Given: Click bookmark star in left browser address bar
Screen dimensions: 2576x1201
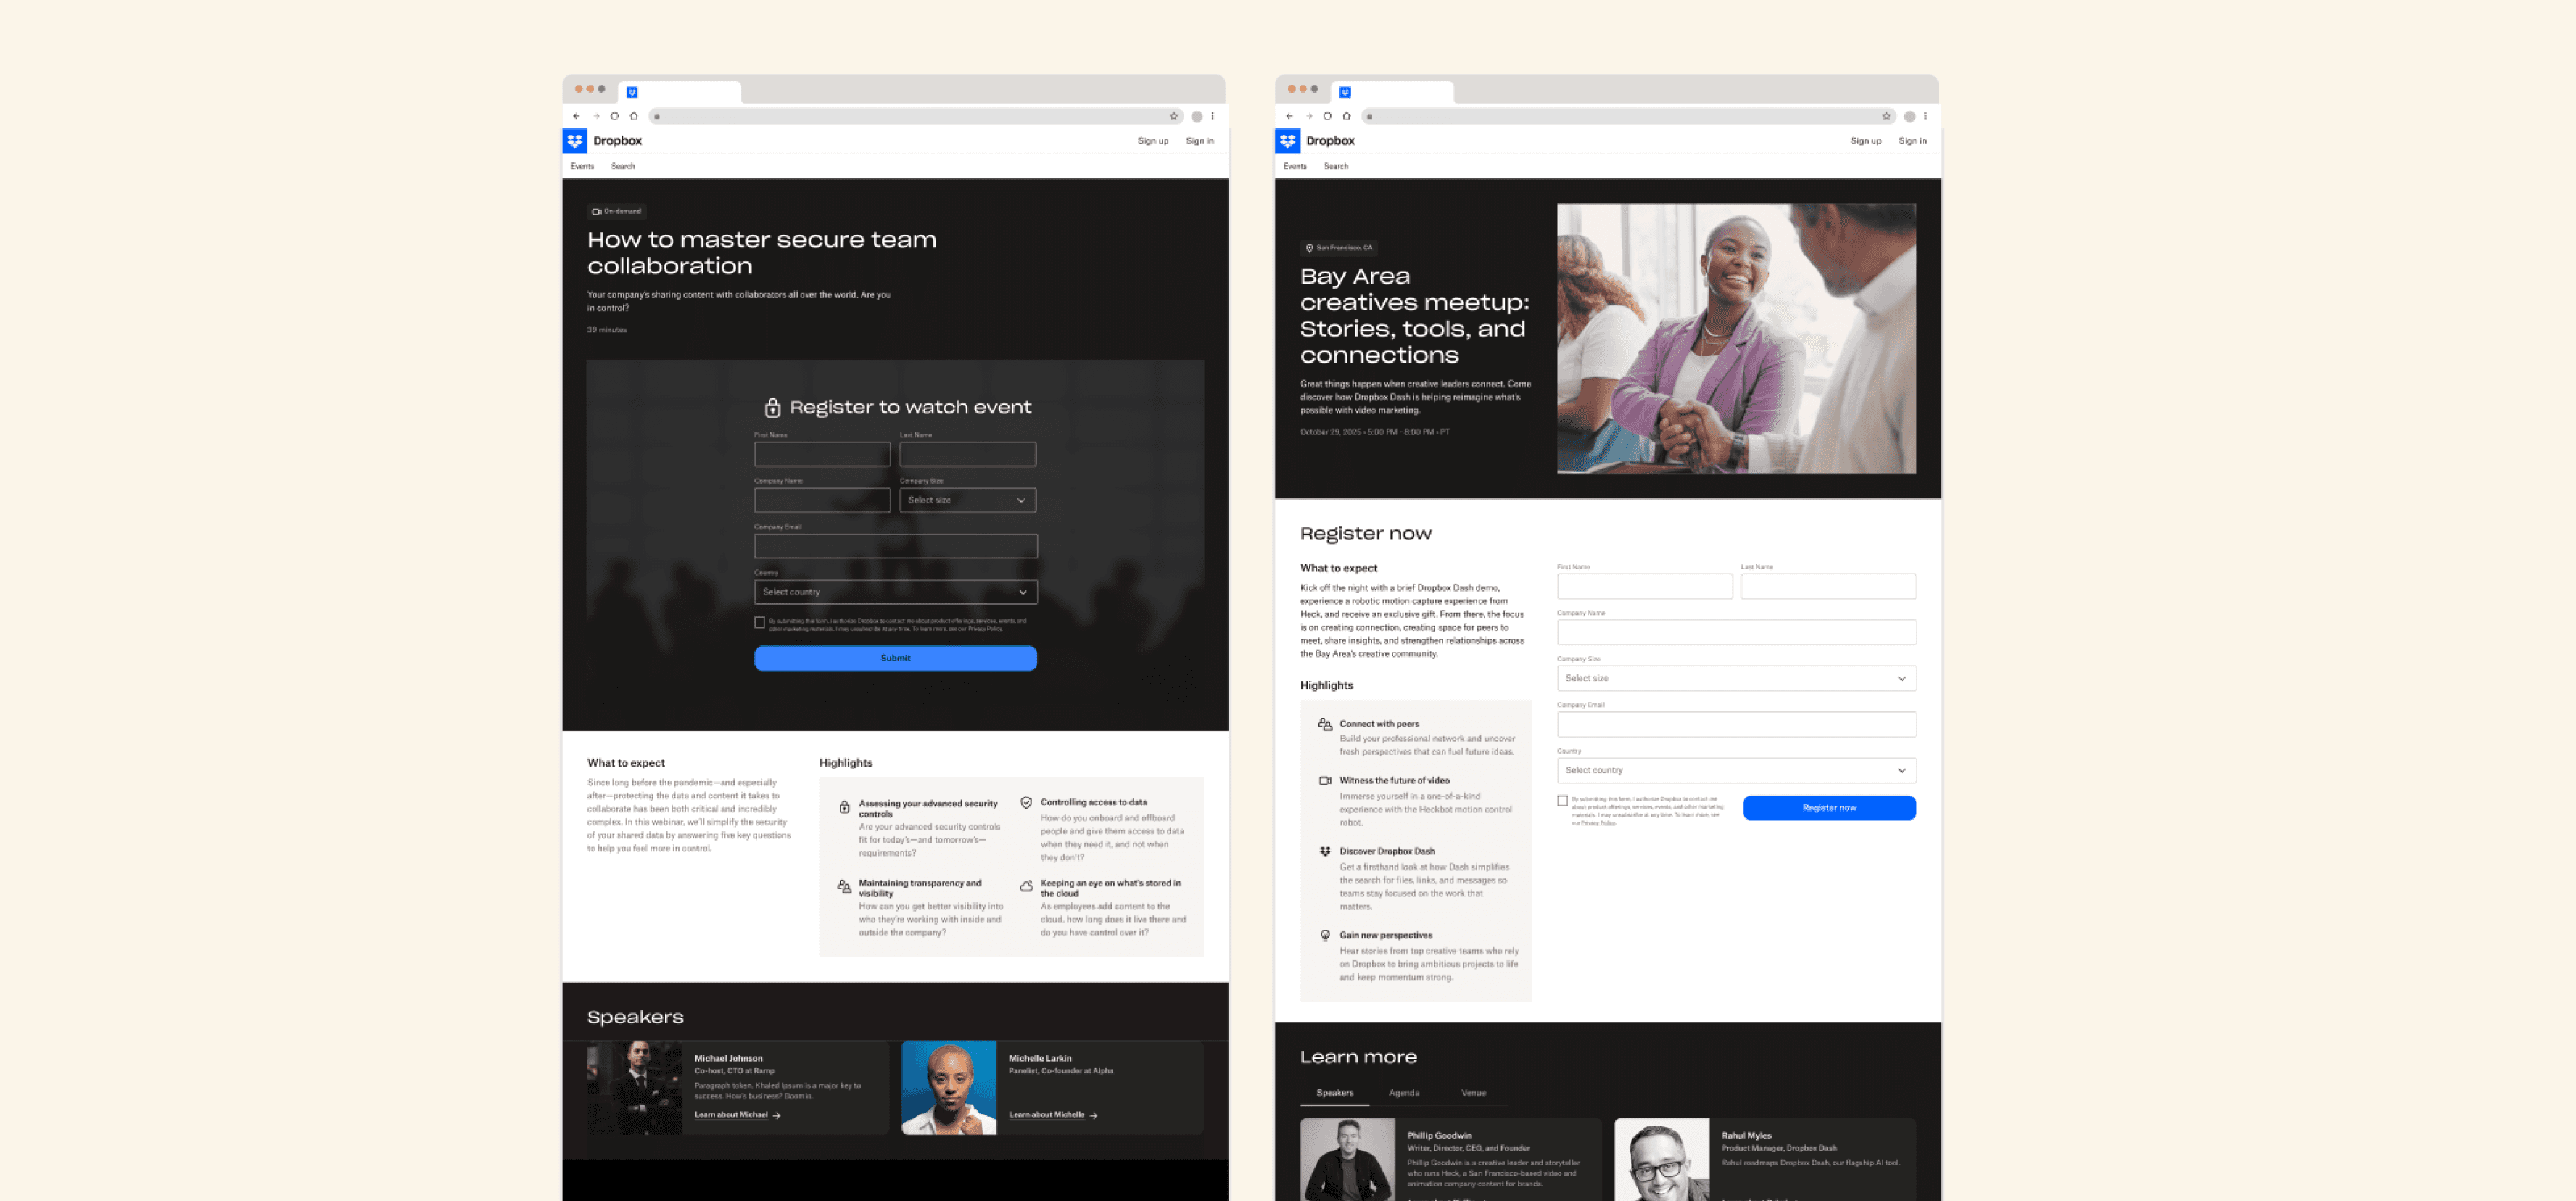Looking at the screenshot, I should point(1173,116).
